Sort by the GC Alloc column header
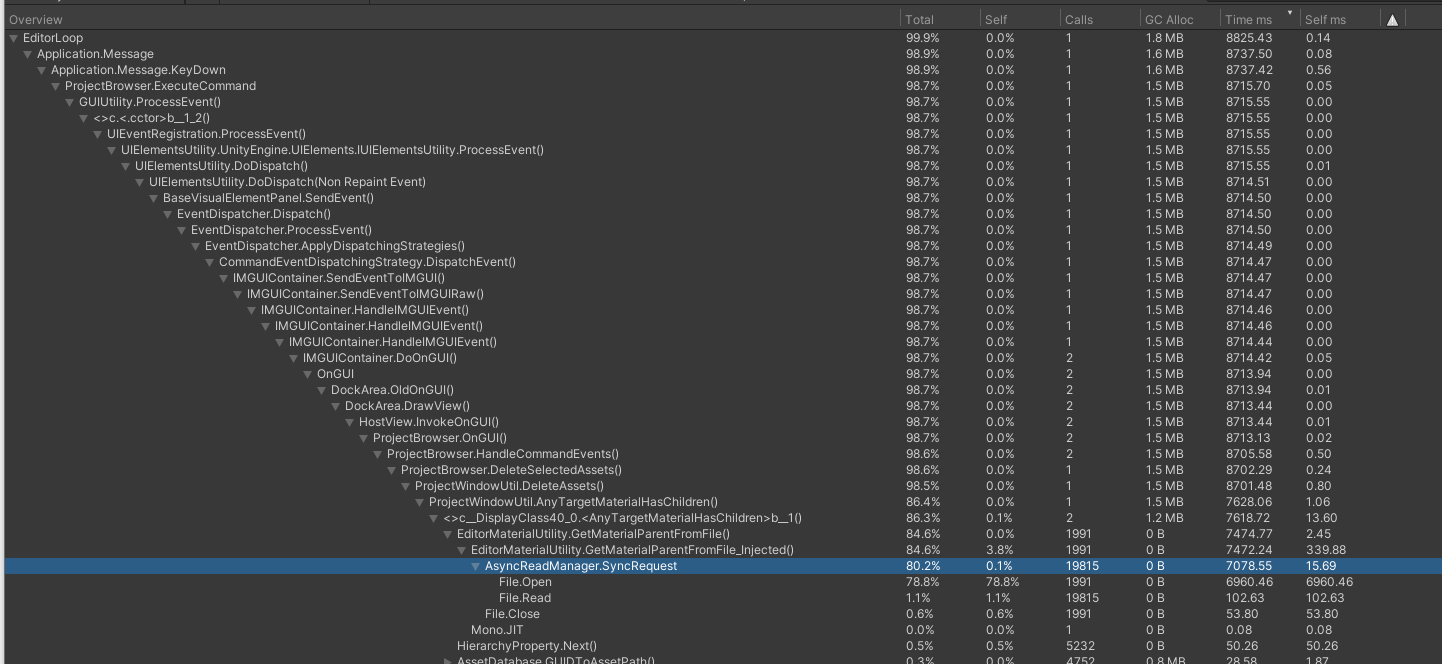 [x=1170, y=18]
